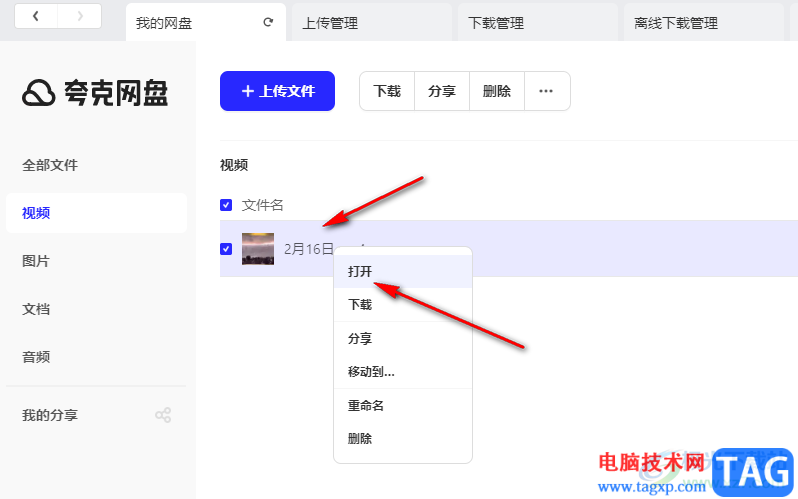Go forward with the right arrow button
This screenshot has width=798, height=499.
pyautogui.click(x=80, y=16)
